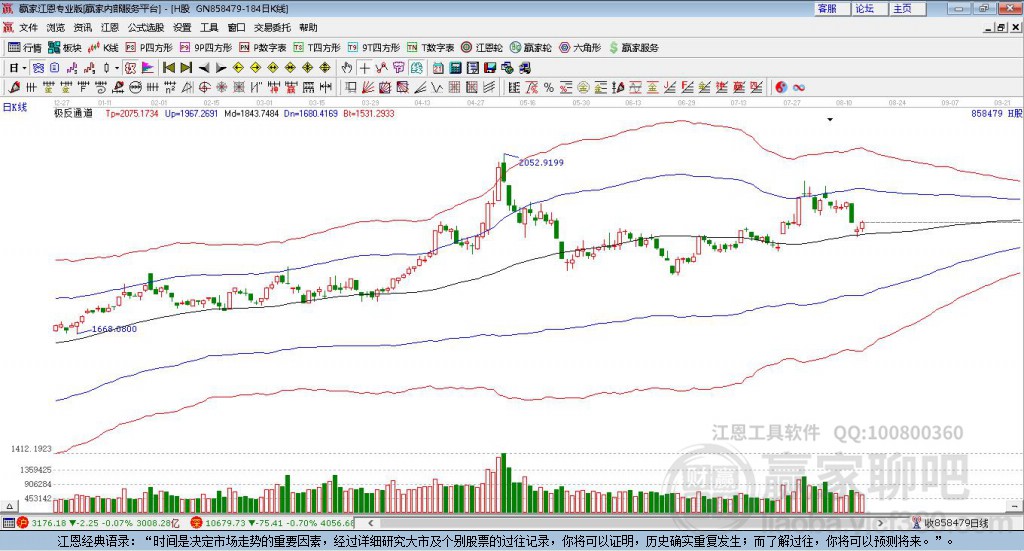The width and height of the screenshot is (1024, 551).
Task: Click the calculator icon in toolbar
Action: 456,68
